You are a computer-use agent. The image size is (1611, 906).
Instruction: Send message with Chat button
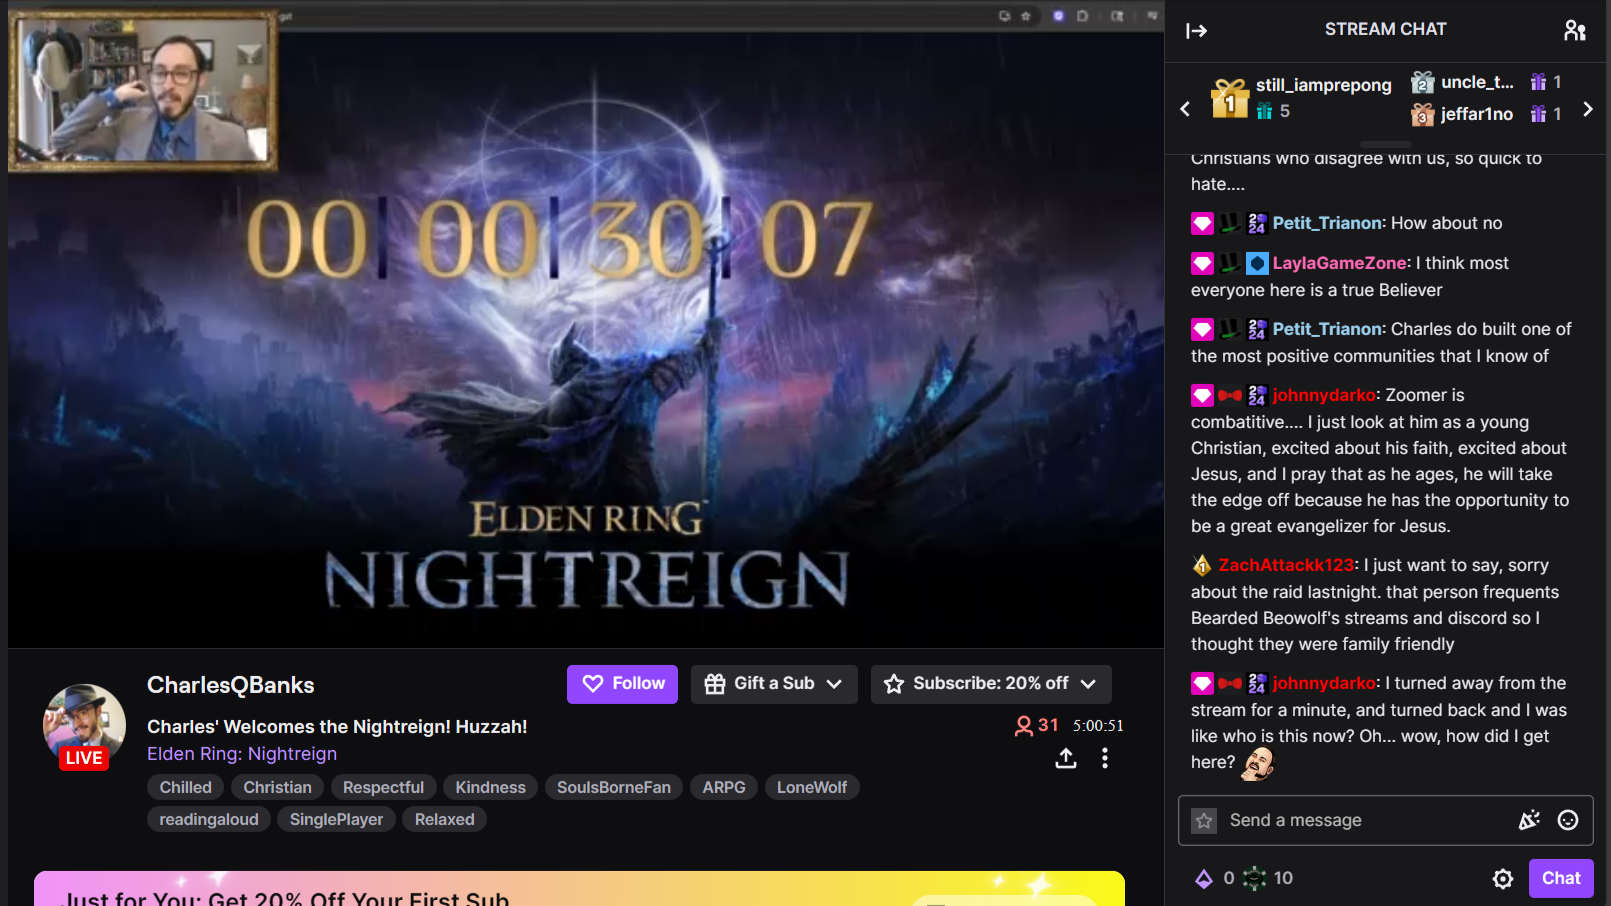coord(1561,878)
